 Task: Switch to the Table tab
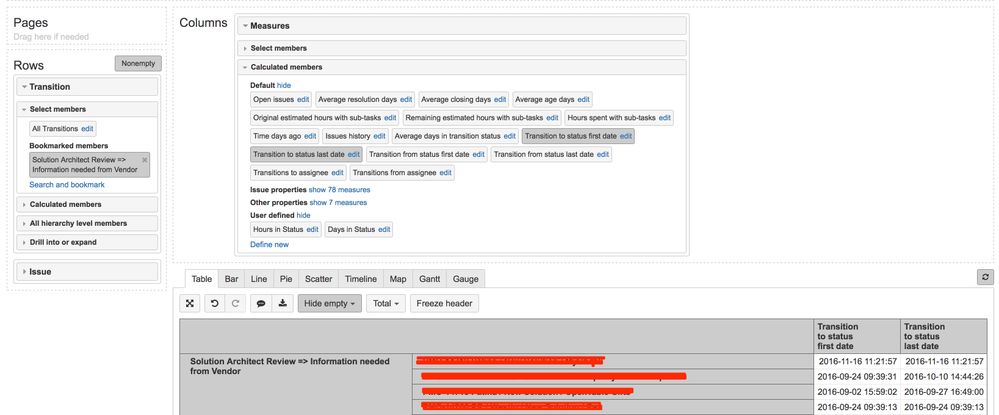(x=202, y=279)
